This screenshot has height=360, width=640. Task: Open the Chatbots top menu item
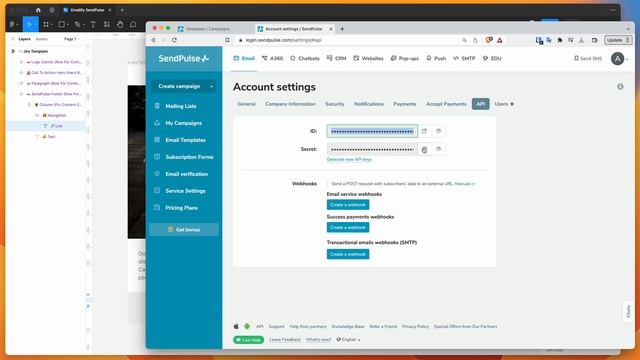[x=304, y=59]
